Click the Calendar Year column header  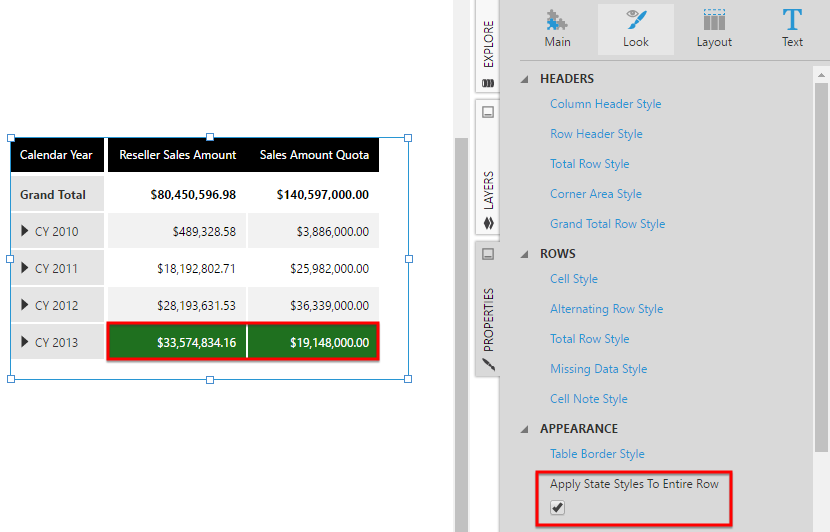(x=57, y=155)
